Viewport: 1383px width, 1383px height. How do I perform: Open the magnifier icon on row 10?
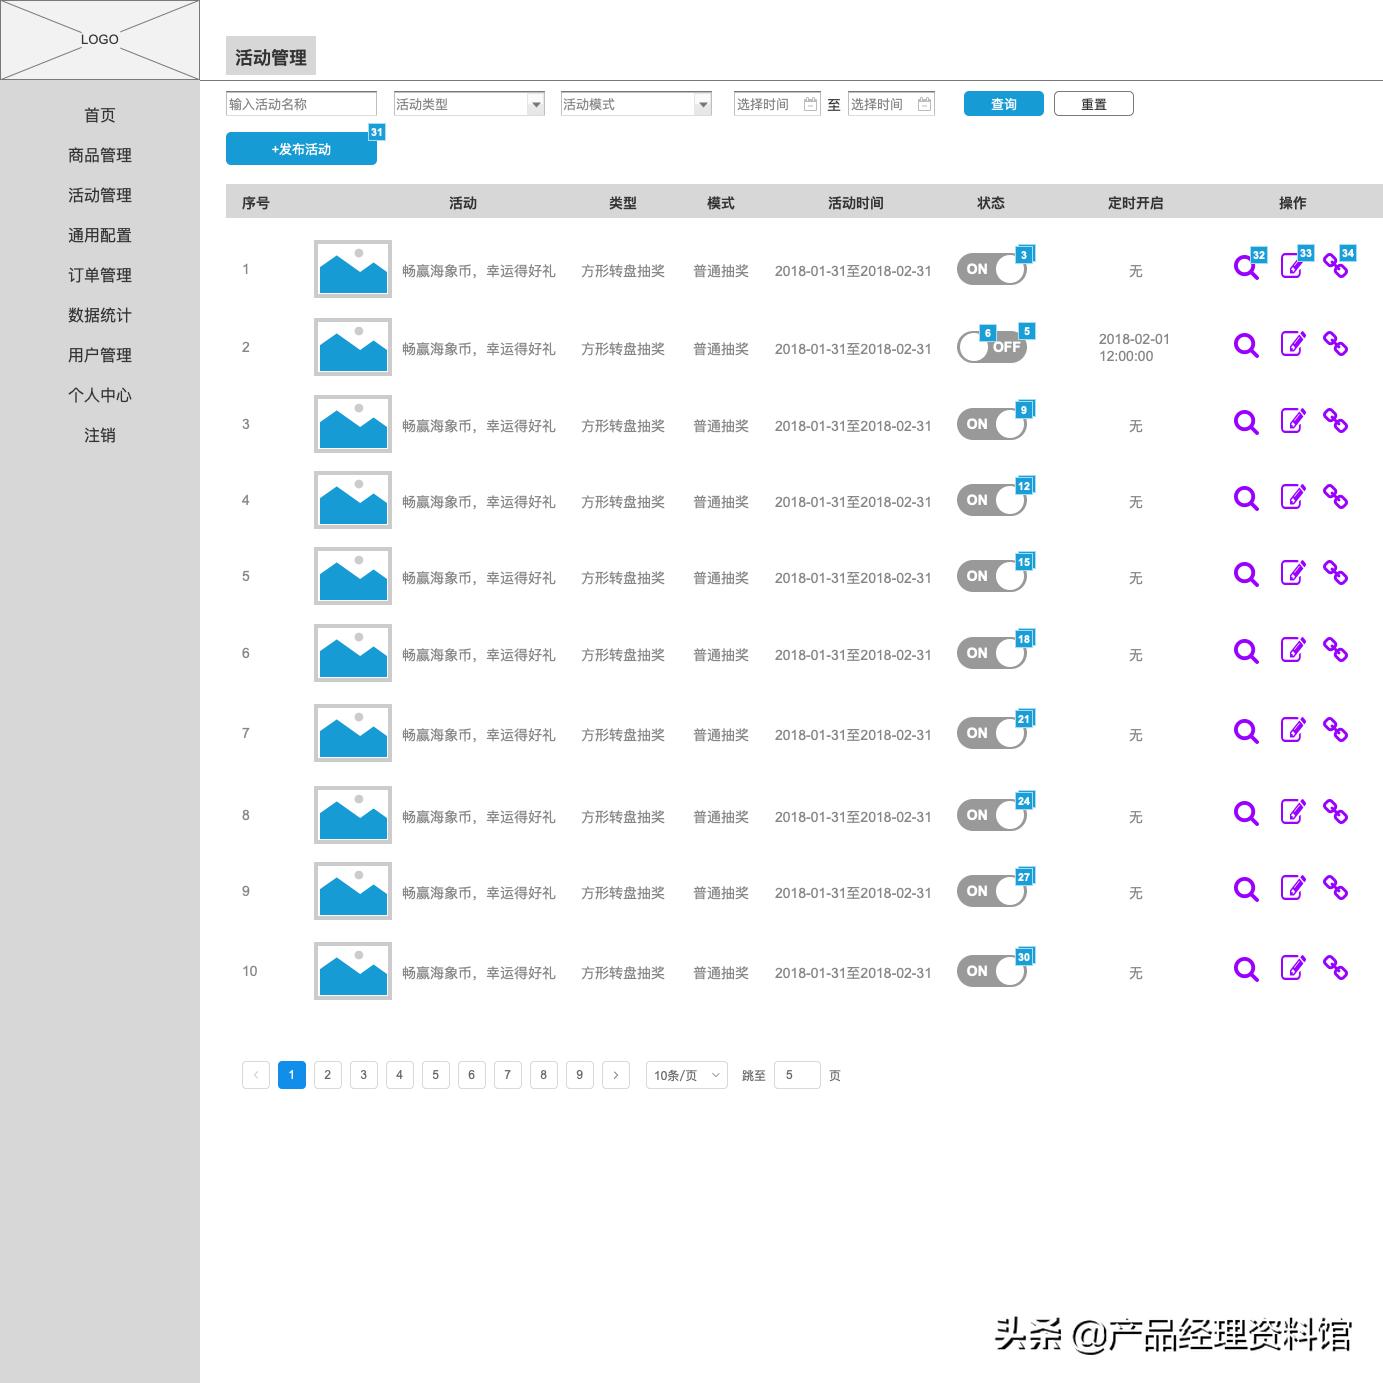[x=1246, y=970]
